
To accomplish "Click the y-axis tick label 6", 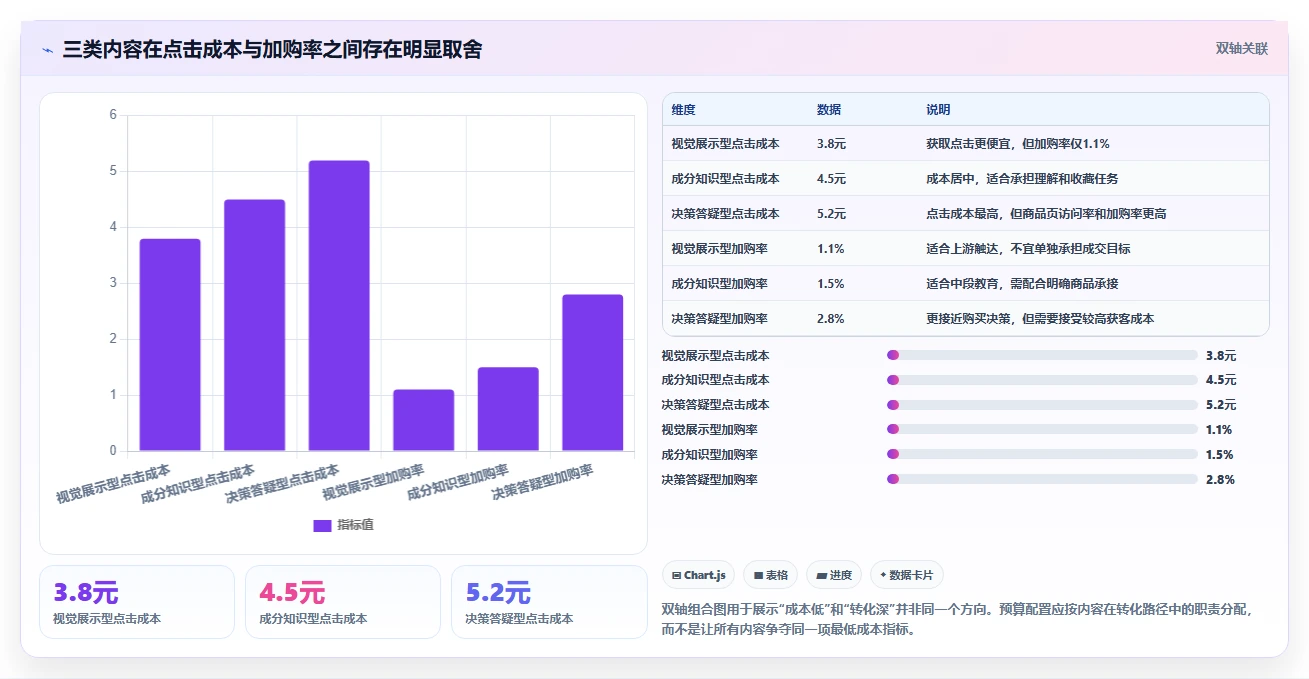I will (x=113, y=115).
